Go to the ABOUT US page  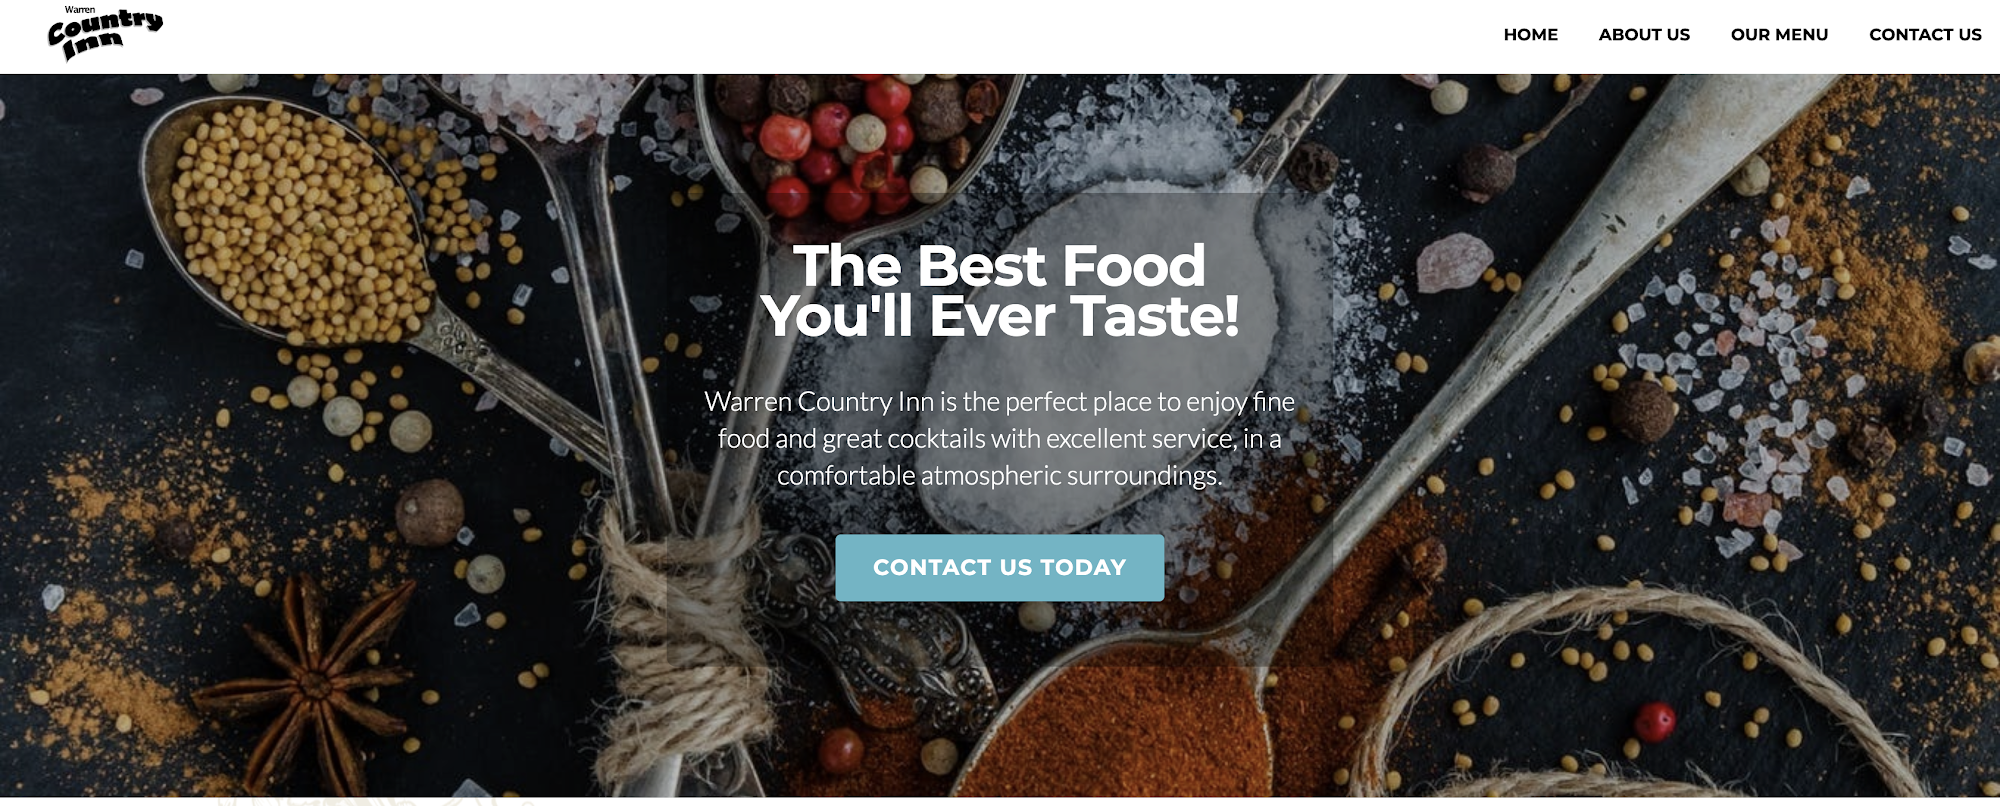pos(1644,35)
